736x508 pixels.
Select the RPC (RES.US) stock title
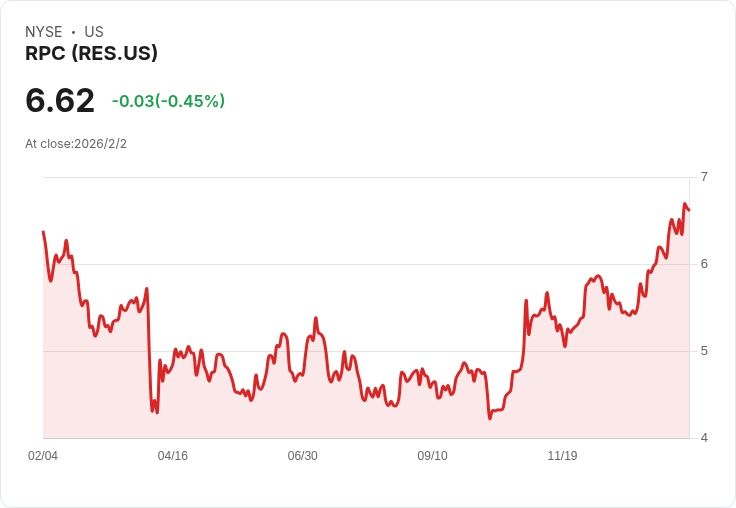tap(91, 54)
